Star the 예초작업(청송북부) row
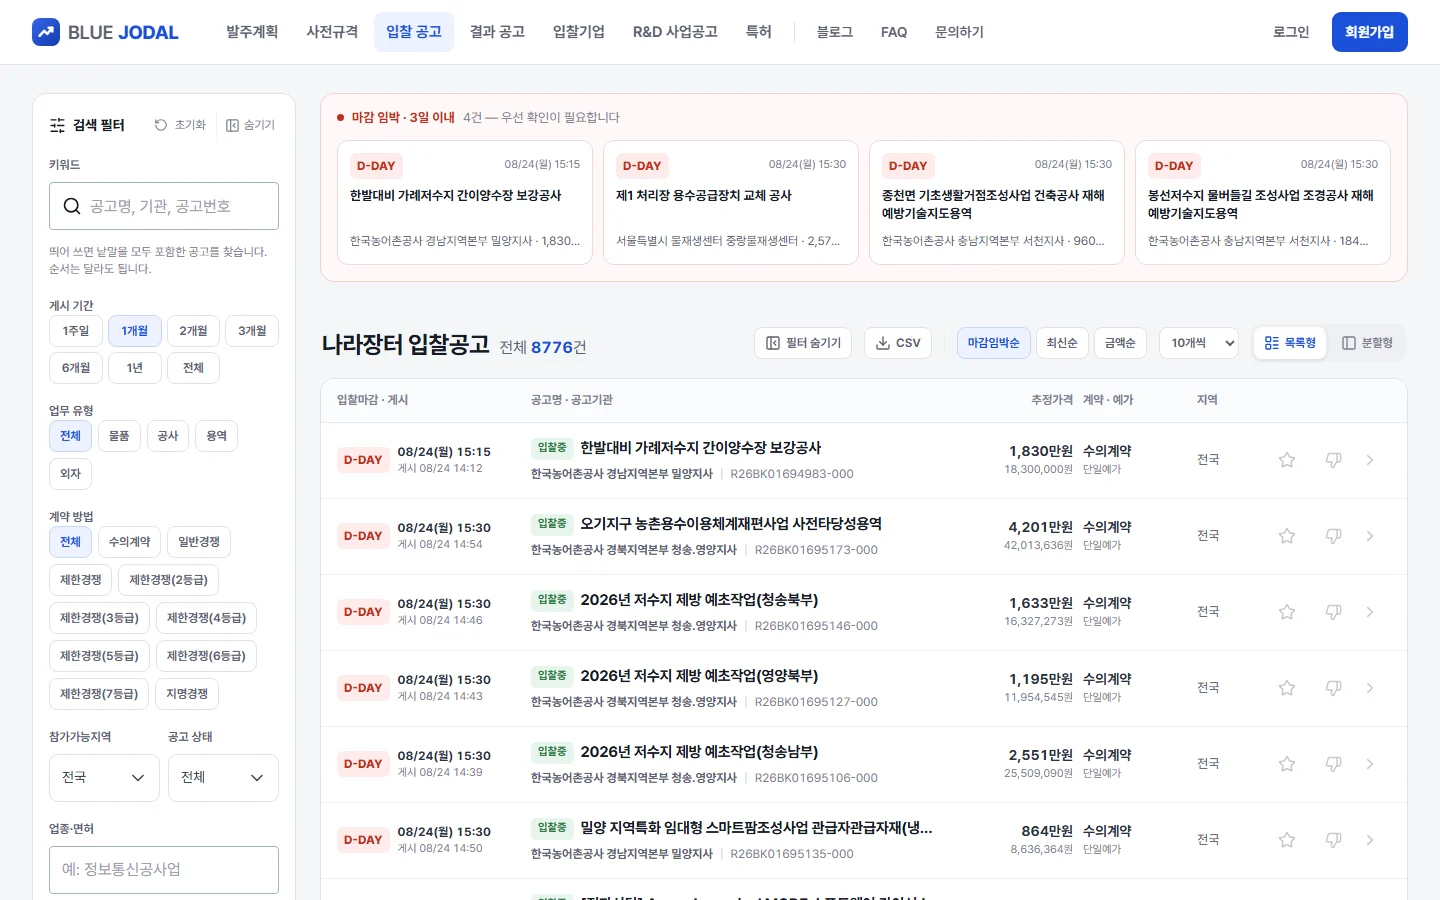 pyautogui.click(x=1287, y=612)
